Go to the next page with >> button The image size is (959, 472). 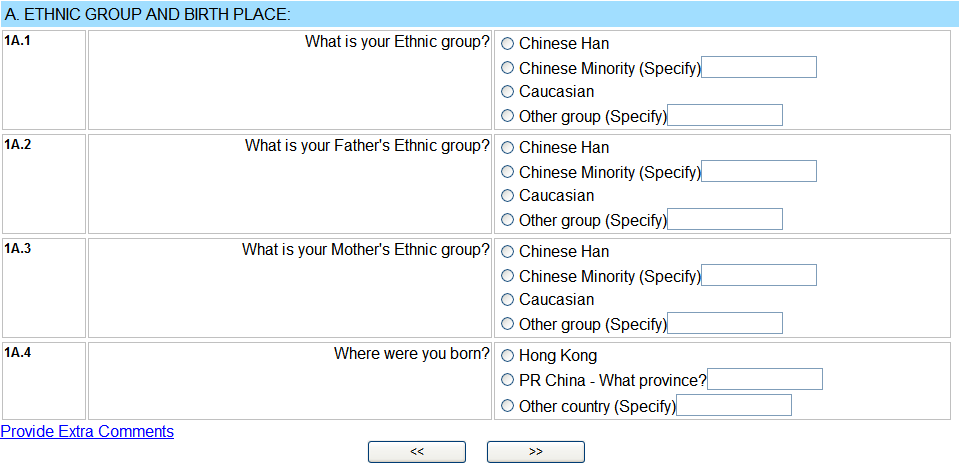(535, 452)
